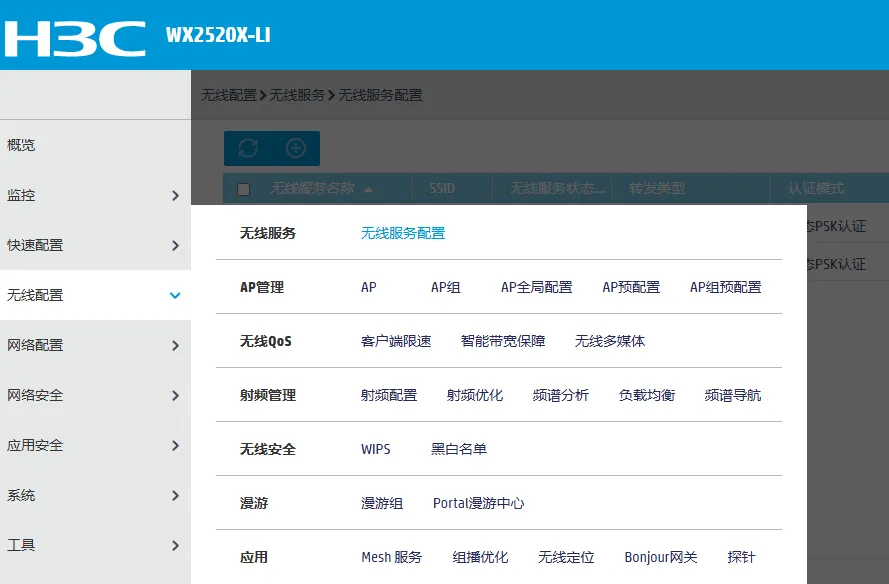Open the 漫游组 link
The image size is (889, 584).
[x=382, y=503]
